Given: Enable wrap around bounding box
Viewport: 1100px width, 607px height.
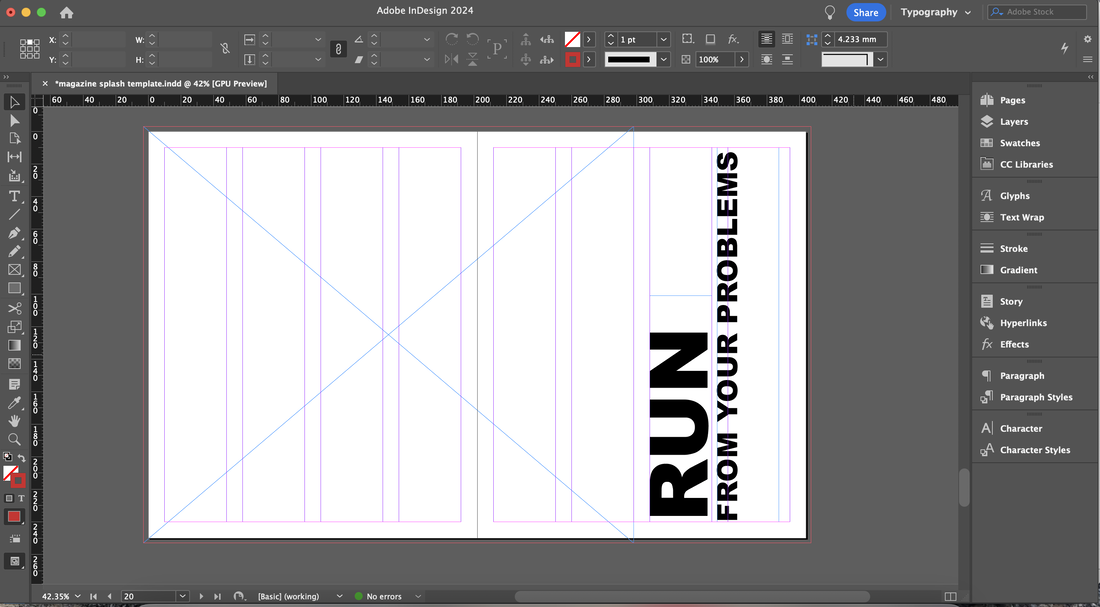Looking at the screenshot, I should click(x=788, y=39).
